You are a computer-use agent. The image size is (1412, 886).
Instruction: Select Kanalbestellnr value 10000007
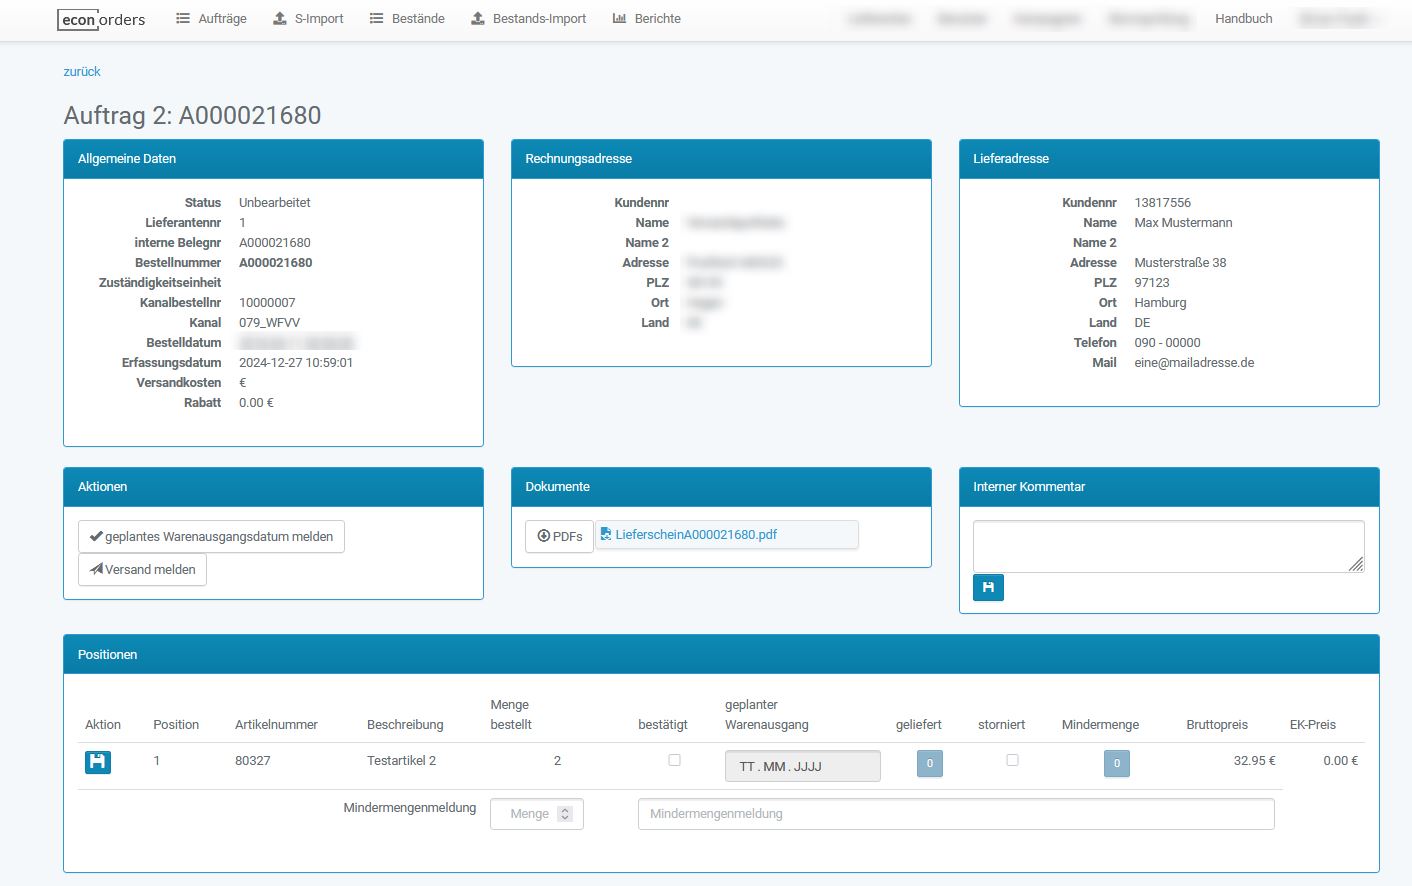coord(267,303)
